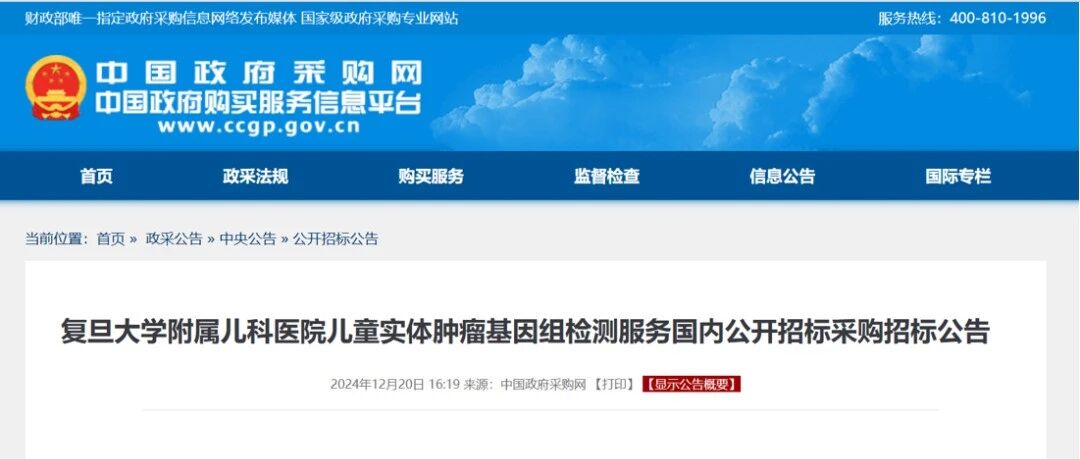This screenshot has height=459, width=1080.
Task: Click the 中国政府购买服务信息平台 subtitle text
Action: 258,102
